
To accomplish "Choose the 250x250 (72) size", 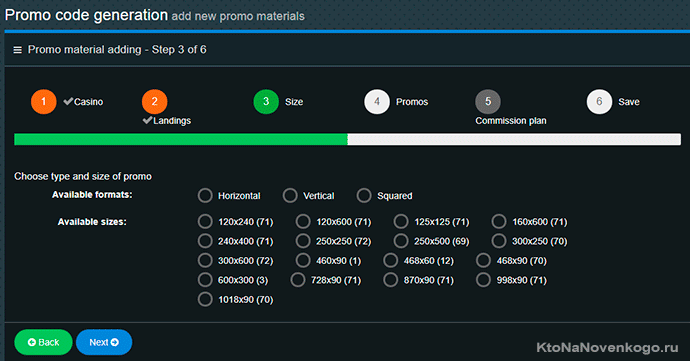I will pos(303,241).
